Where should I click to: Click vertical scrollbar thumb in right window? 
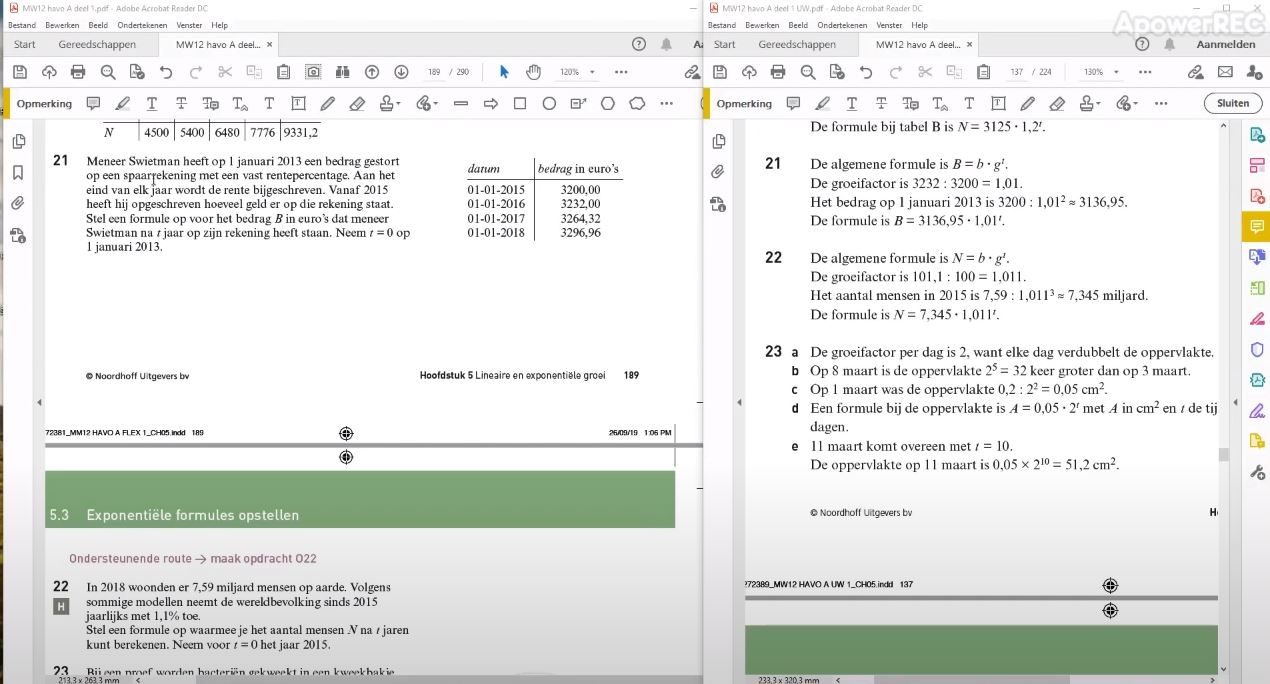1223,454
